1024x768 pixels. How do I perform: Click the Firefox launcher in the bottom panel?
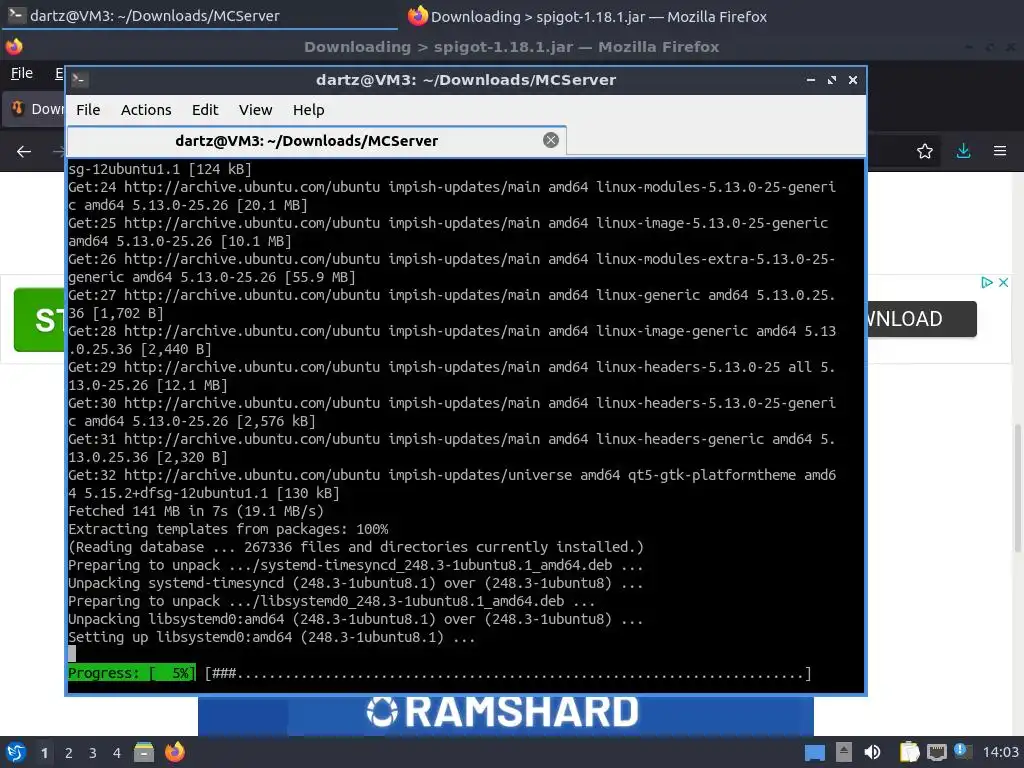(174, 752)
